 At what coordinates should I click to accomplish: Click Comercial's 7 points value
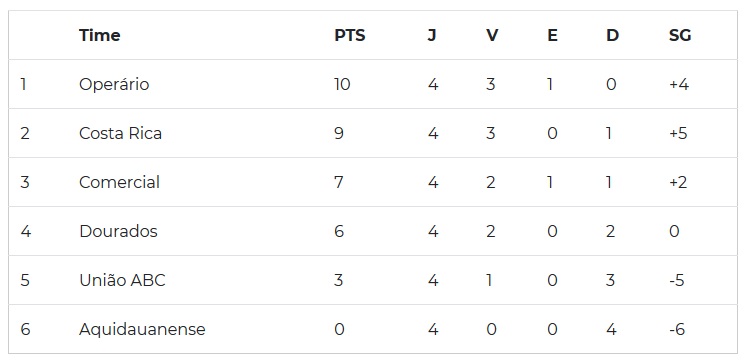point(339,182)
